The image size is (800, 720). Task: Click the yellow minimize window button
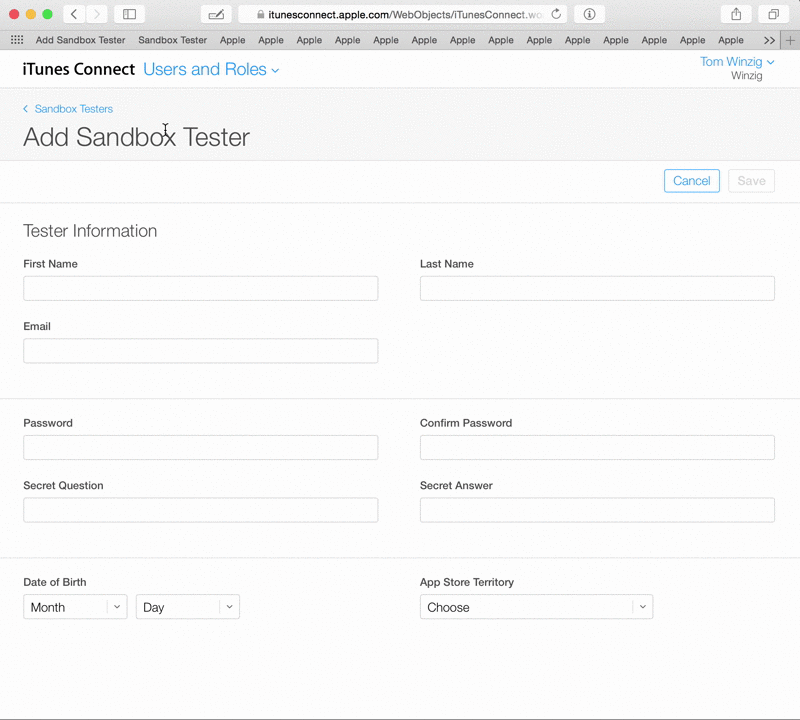(x=31, y=14)
